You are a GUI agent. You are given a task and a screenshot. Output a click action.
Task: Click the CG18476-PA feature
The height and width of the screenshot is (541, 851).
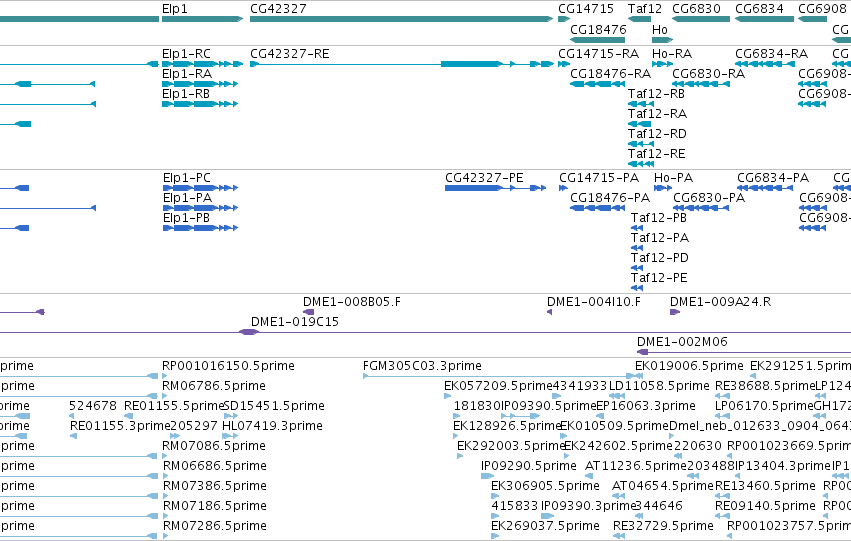[598, 208]
